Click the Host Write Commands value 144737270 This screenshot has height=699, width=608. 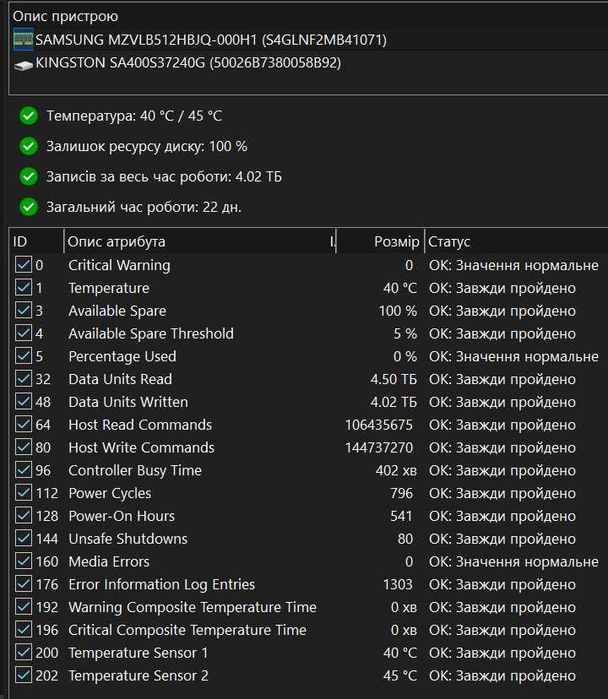click(x=379, y=448)
